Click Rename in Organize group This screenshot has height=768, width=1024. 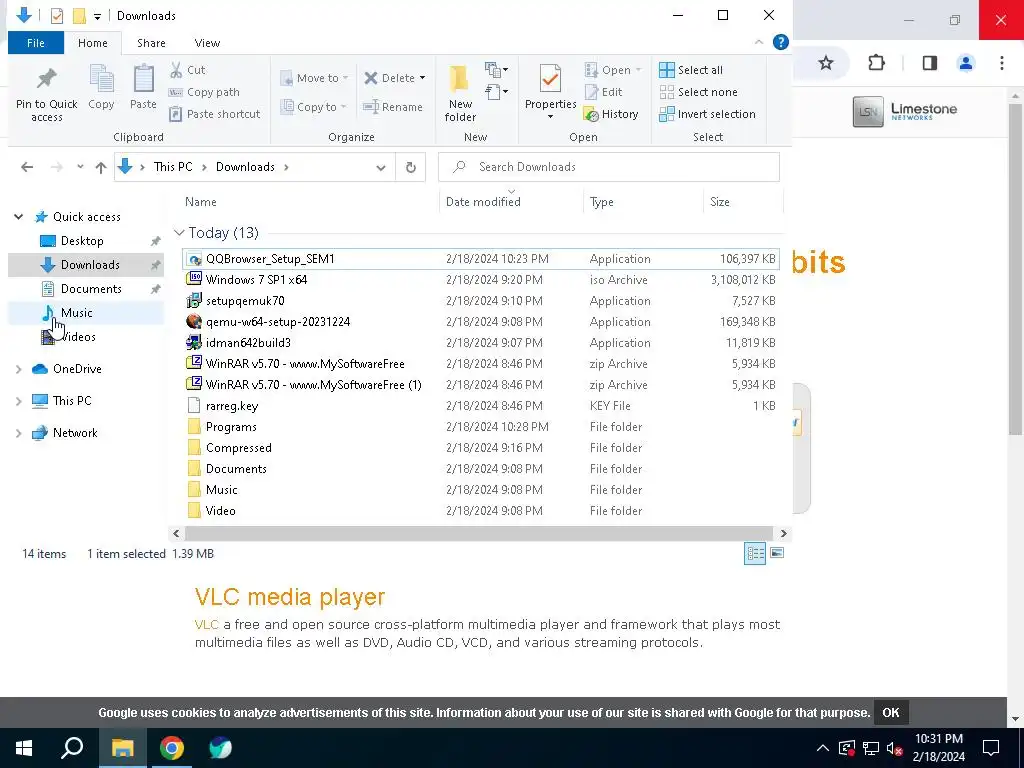coord(393,107)
